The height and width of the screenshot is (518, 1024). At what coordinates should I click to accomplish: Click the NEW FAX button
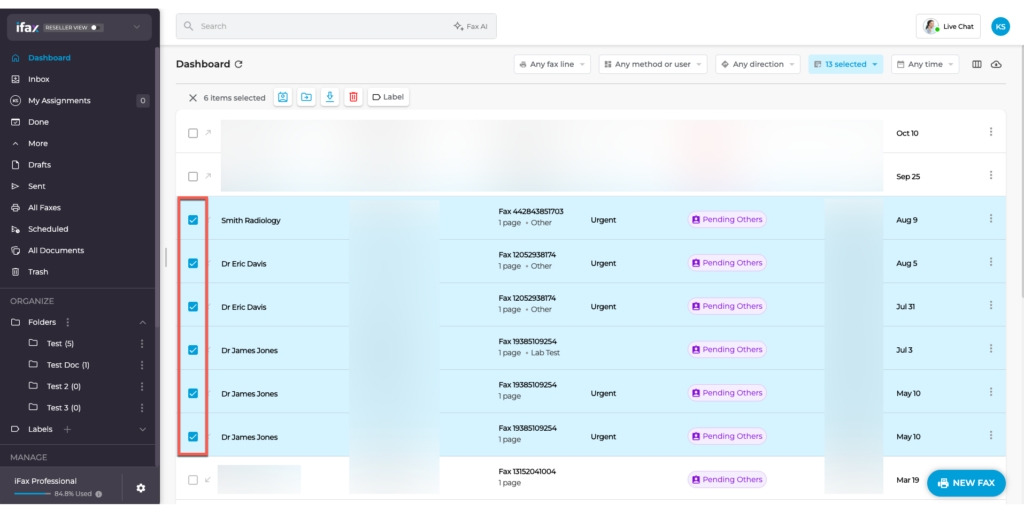click(x=965, y=483)
